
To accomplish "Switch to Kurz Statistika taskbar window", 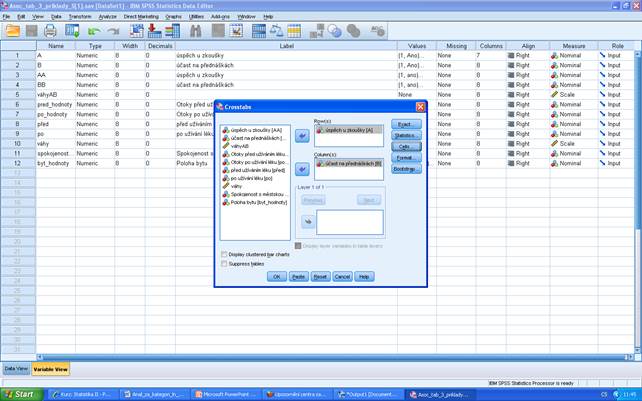I will click(x=83, y=394).
